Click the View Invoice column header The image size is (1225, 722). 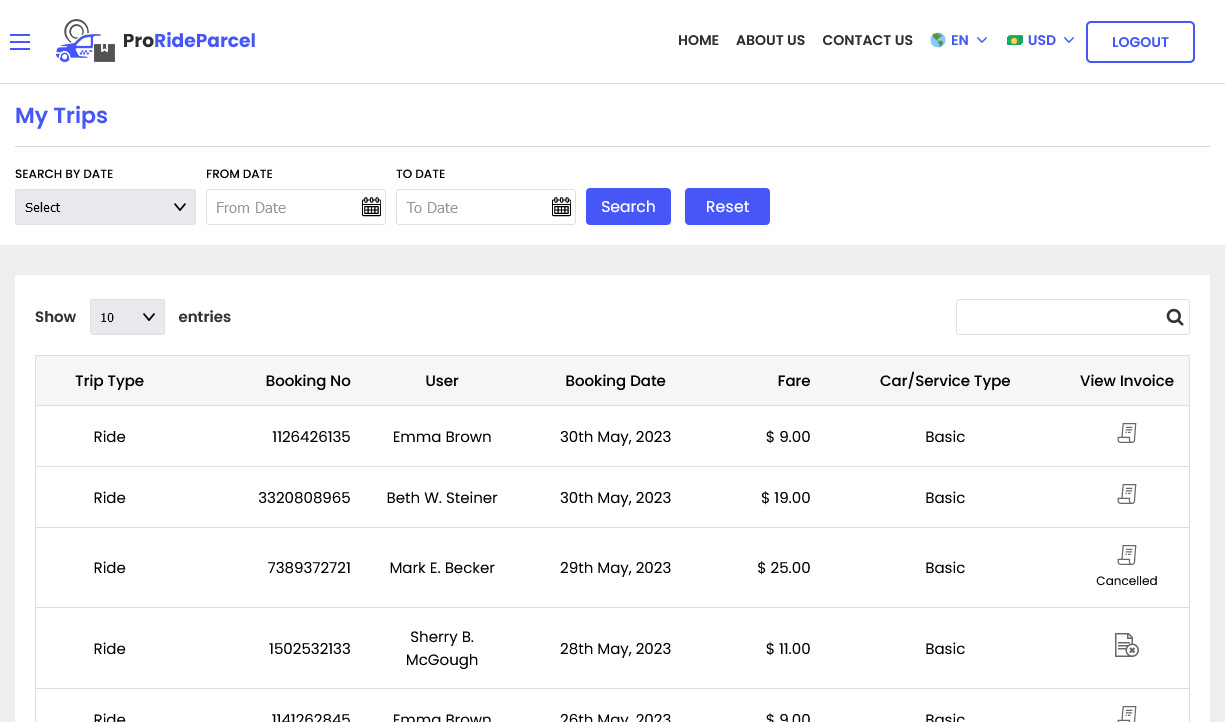point(1127,381)
